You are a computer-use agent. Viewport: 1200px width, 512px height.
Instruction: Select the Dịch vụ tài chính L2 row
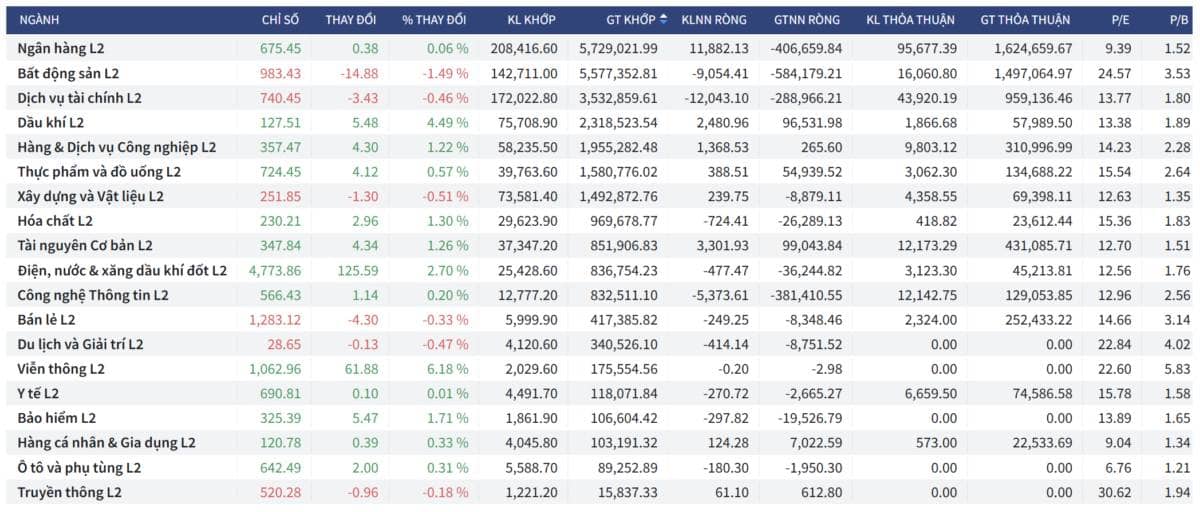point(600,98)
